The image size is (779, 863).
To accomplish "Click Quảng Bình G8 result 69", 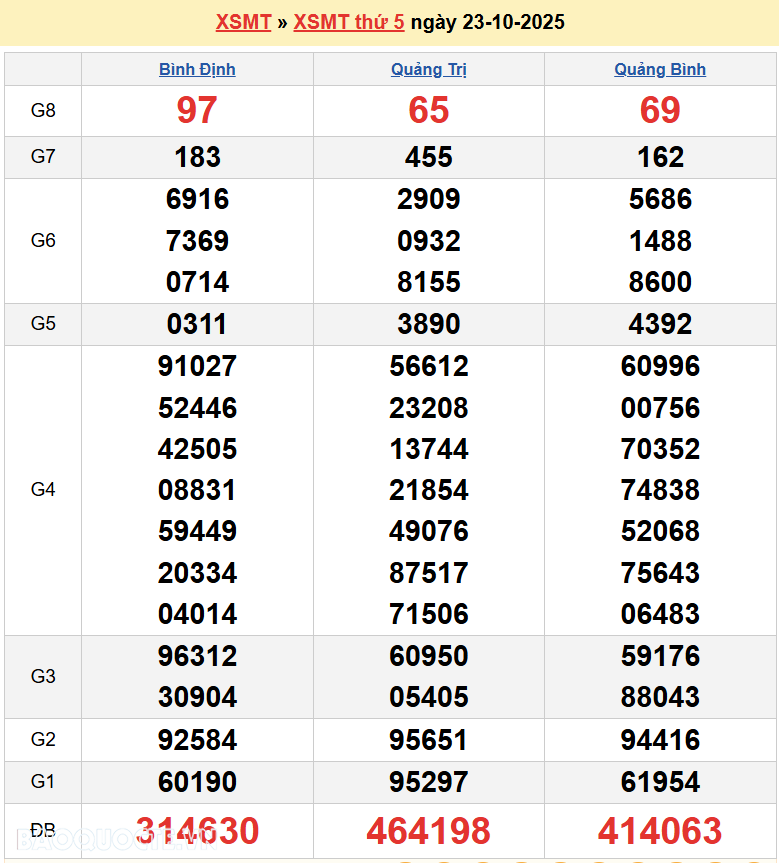I will click(x=660, y=110).
